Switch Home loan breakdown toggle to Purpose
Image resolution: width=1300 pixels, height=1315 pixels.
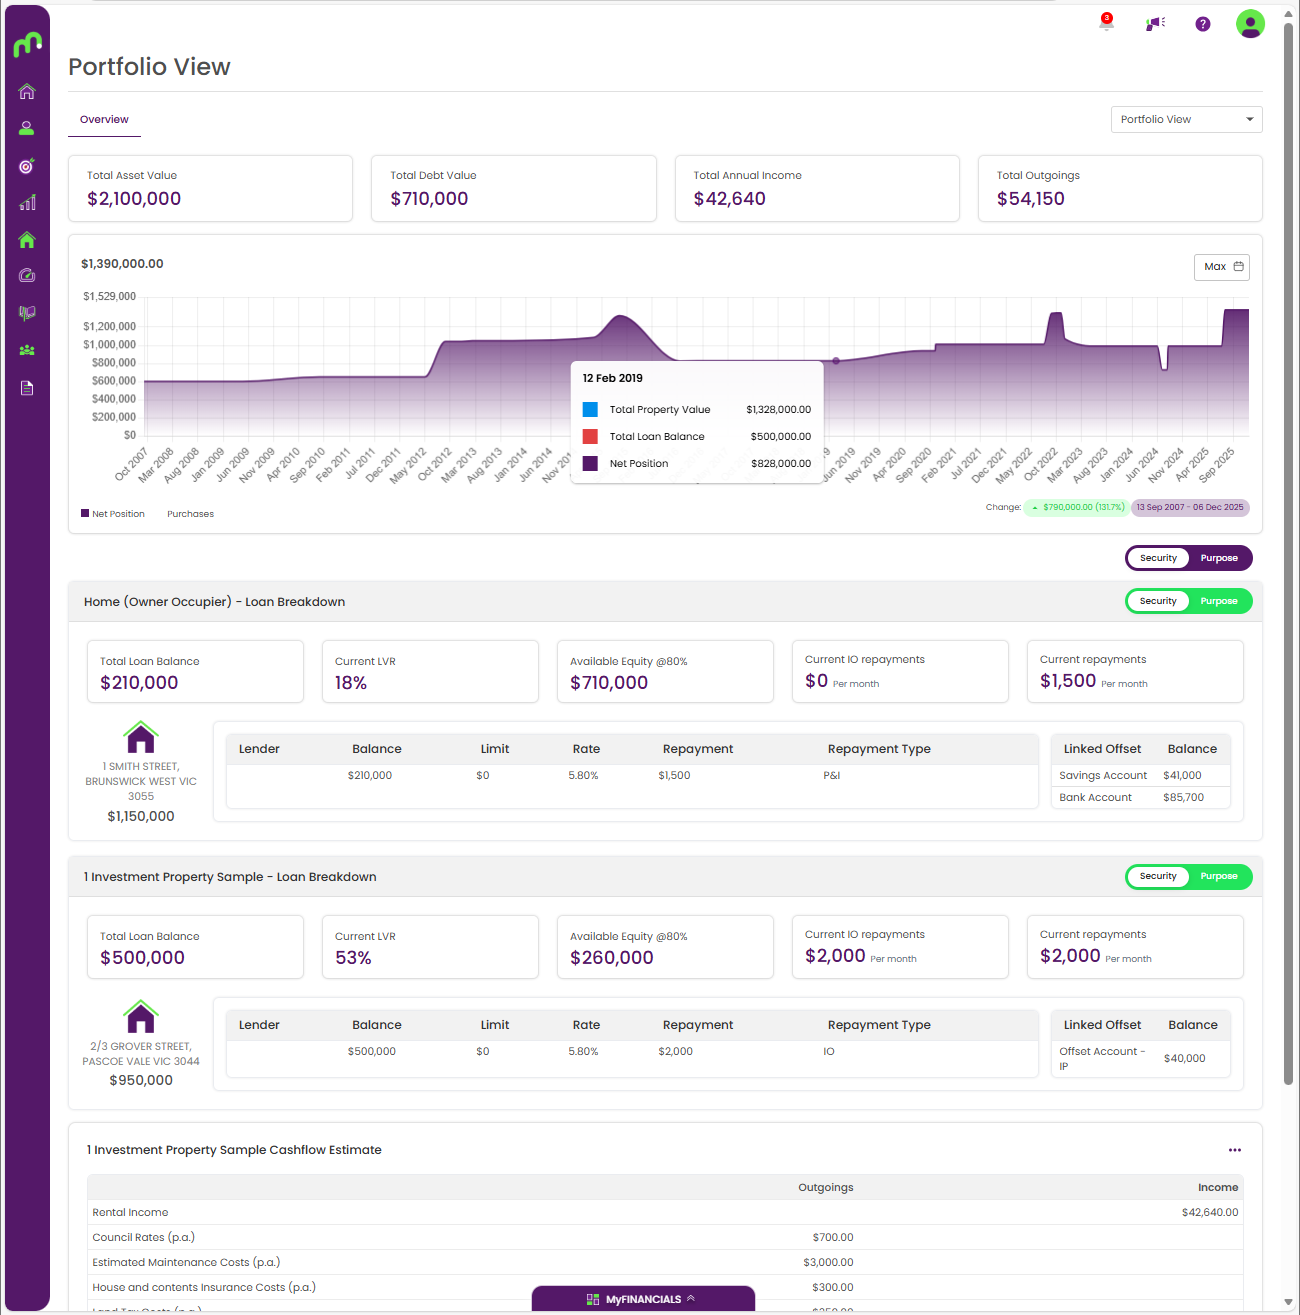[1219, 601]
